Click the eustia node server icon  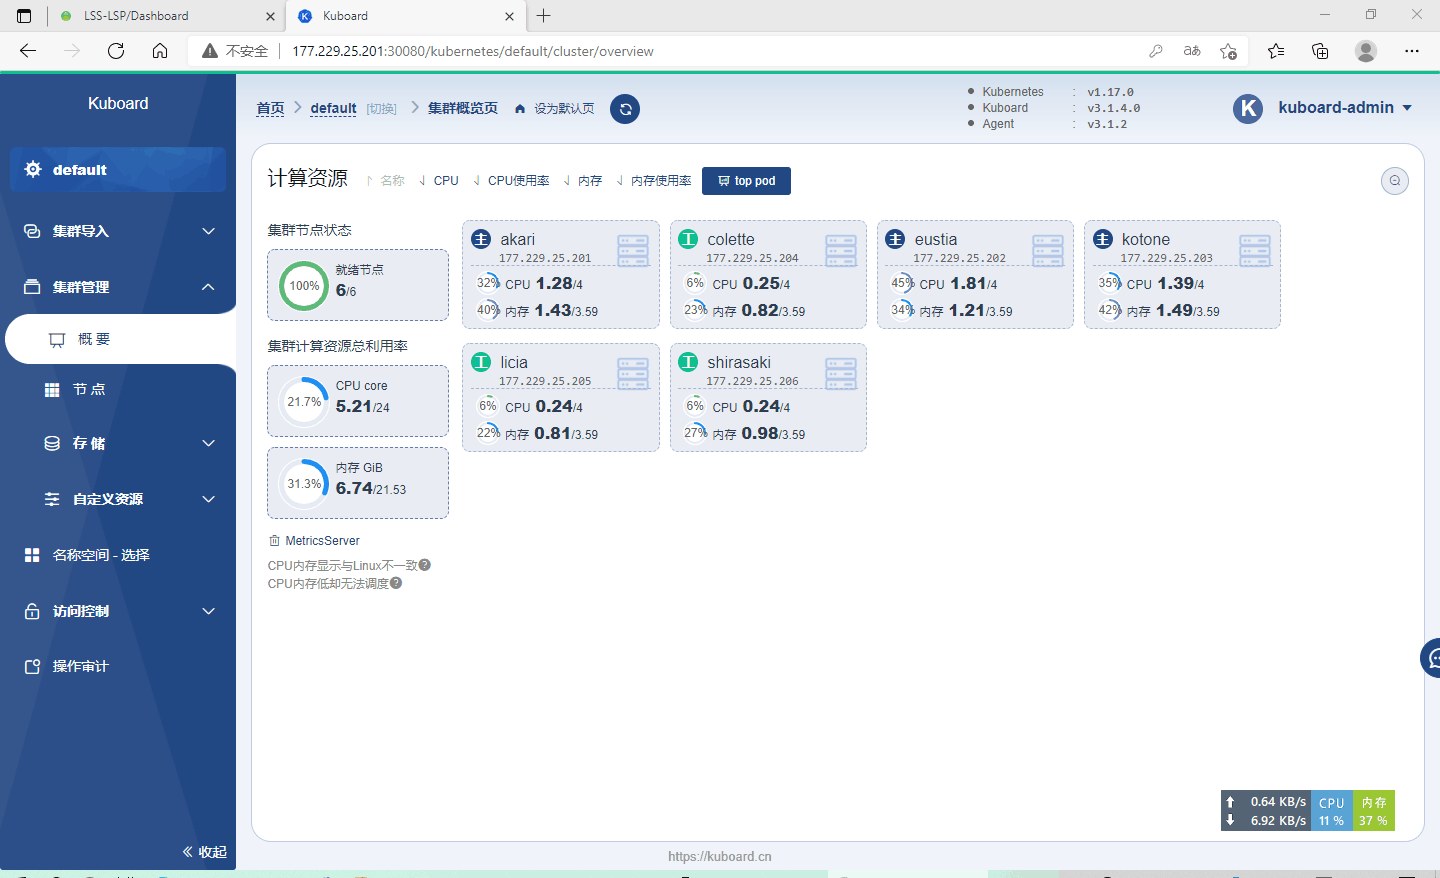(x=1048, y=250)
